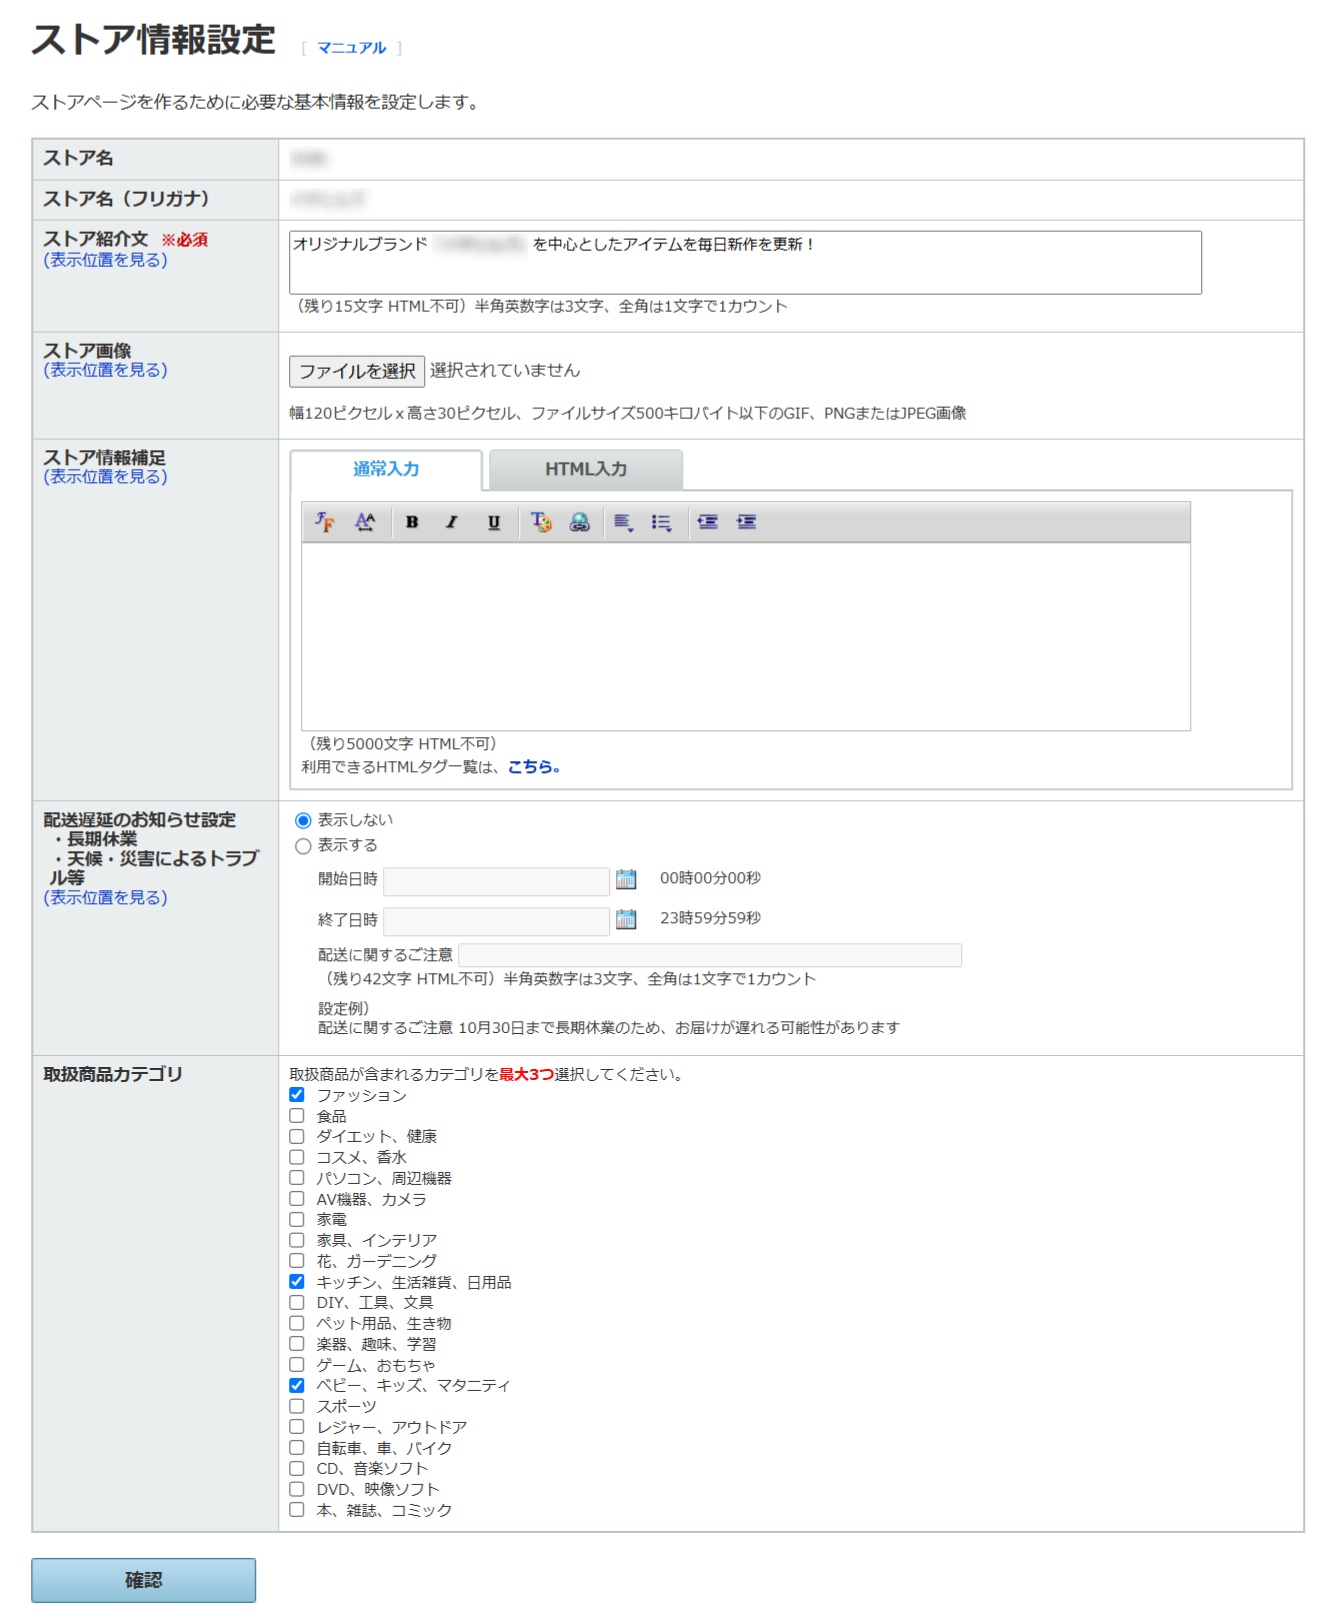Check the 自転車、車、バイク category
This screenshot has height=1619, width=1325.
(297, 1448)
